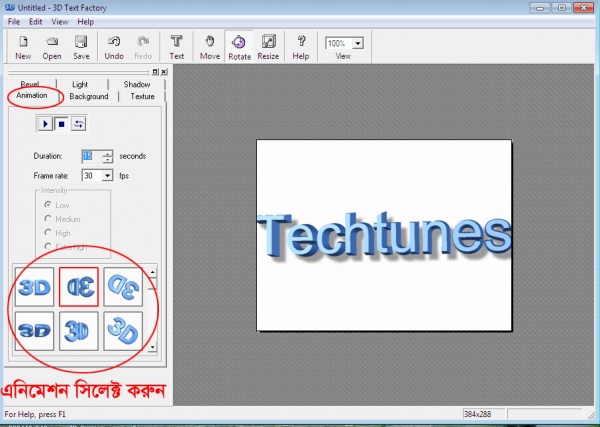
Task: Click the Save toolbar icon
Action: 81,47
